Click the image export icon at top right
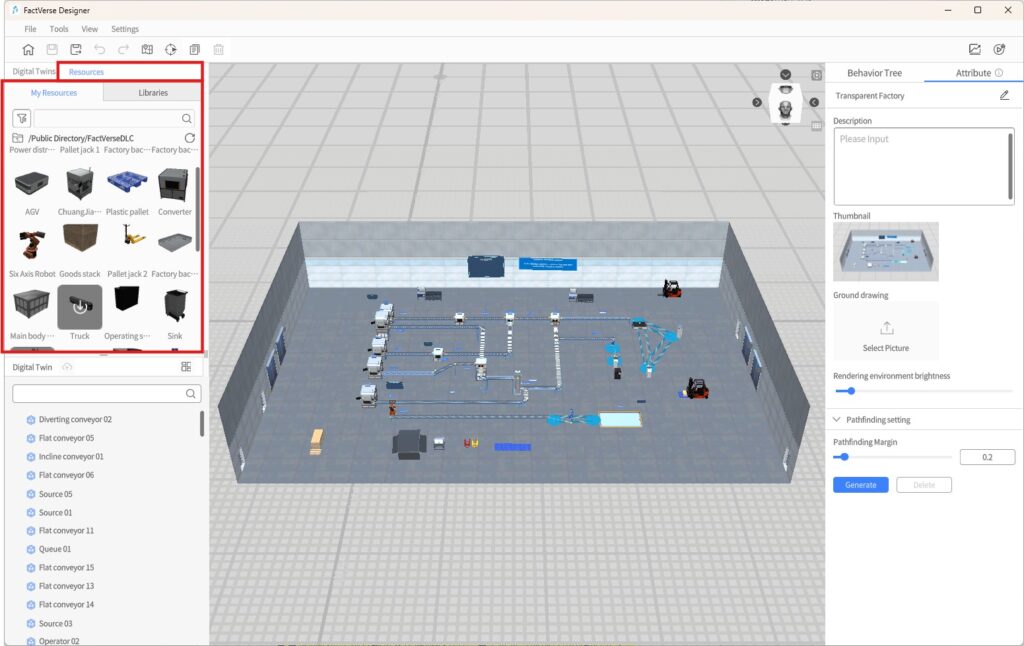The height and width of the screenshot is (646, 1024). pyautogui.click(x=973, y=47)
